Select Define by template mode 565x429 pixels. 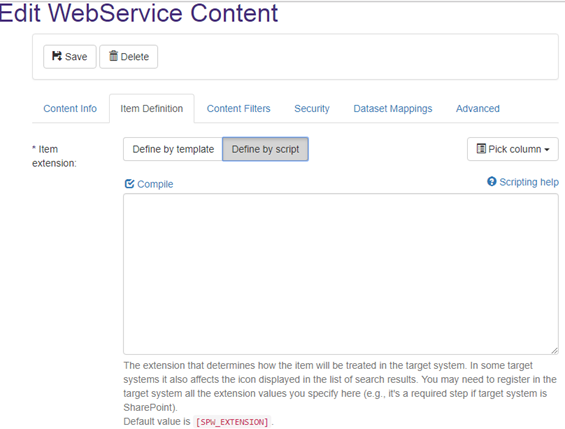click(x=173, y=149)
